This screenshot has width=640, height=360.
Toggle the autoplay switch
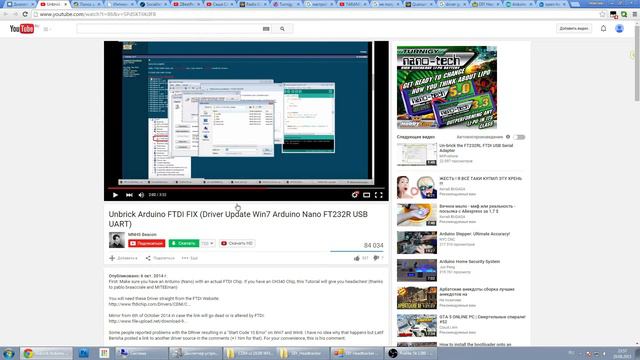pos(519,137)
